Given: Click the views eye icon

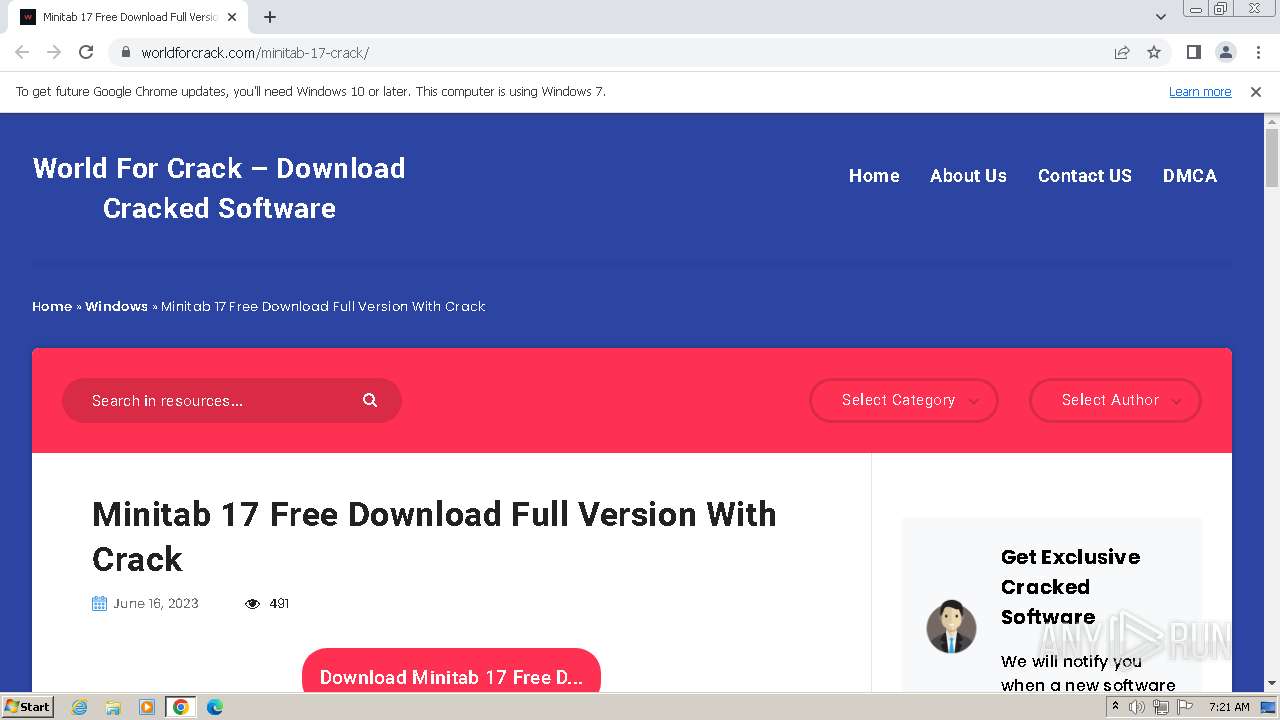Looking at the screenshot, I should [252, 603].
